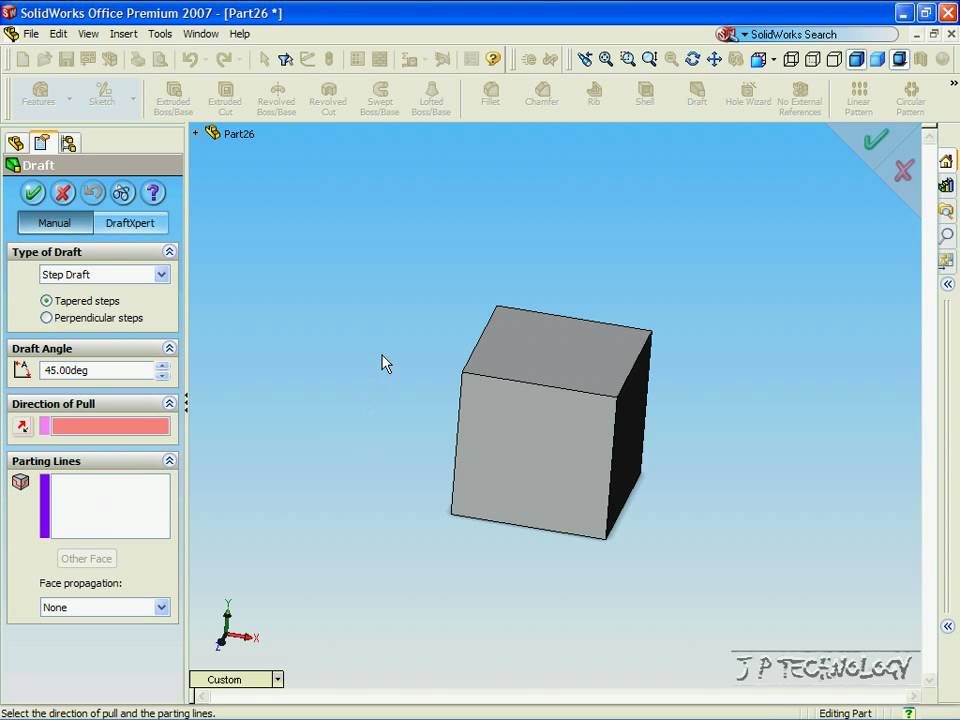Cancel the Draft with the red X
Screen dimensions: 960x720
pyautogui.click(x=62, y=193)
